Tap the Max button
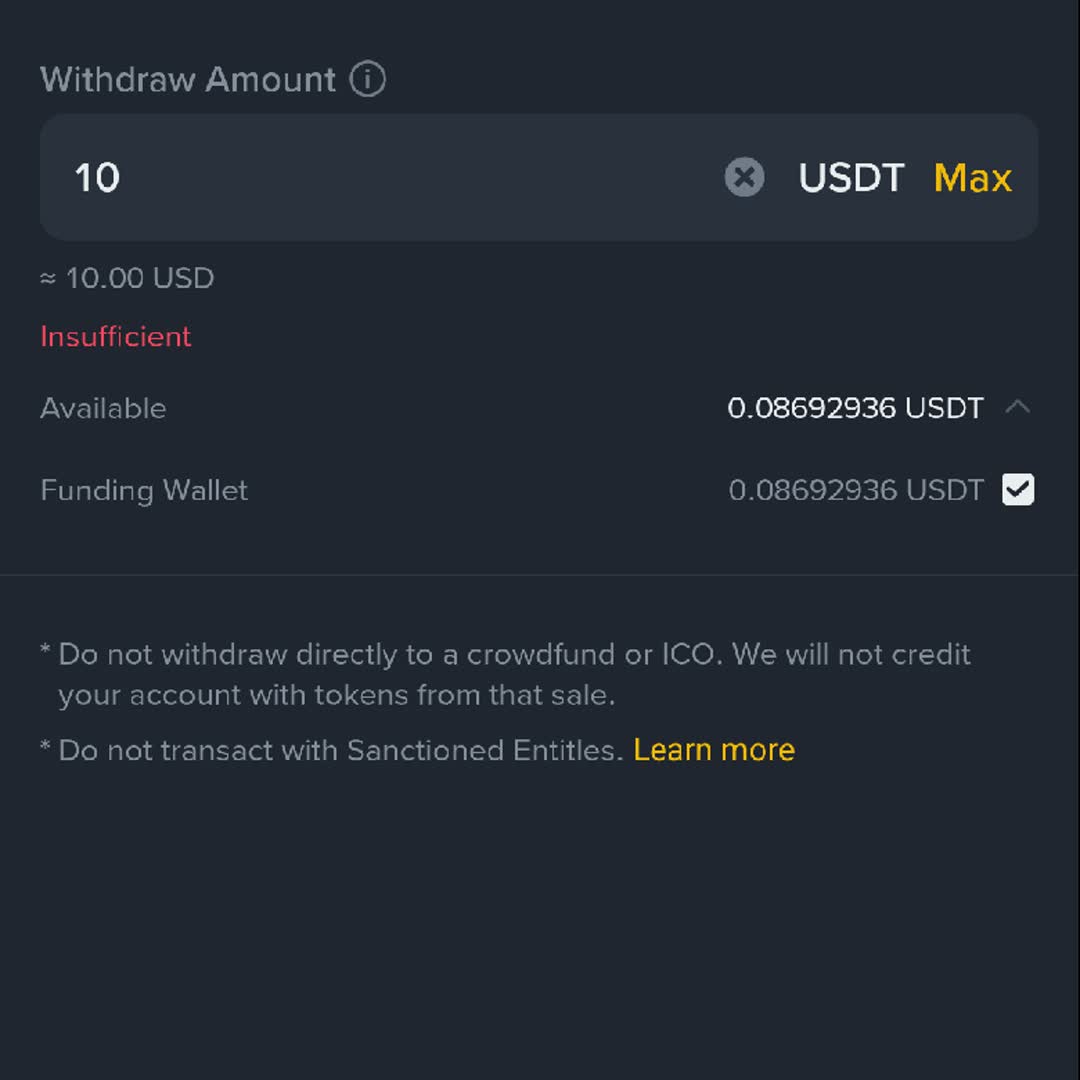Screen dimensions: 1080x1080 point(973,178)
